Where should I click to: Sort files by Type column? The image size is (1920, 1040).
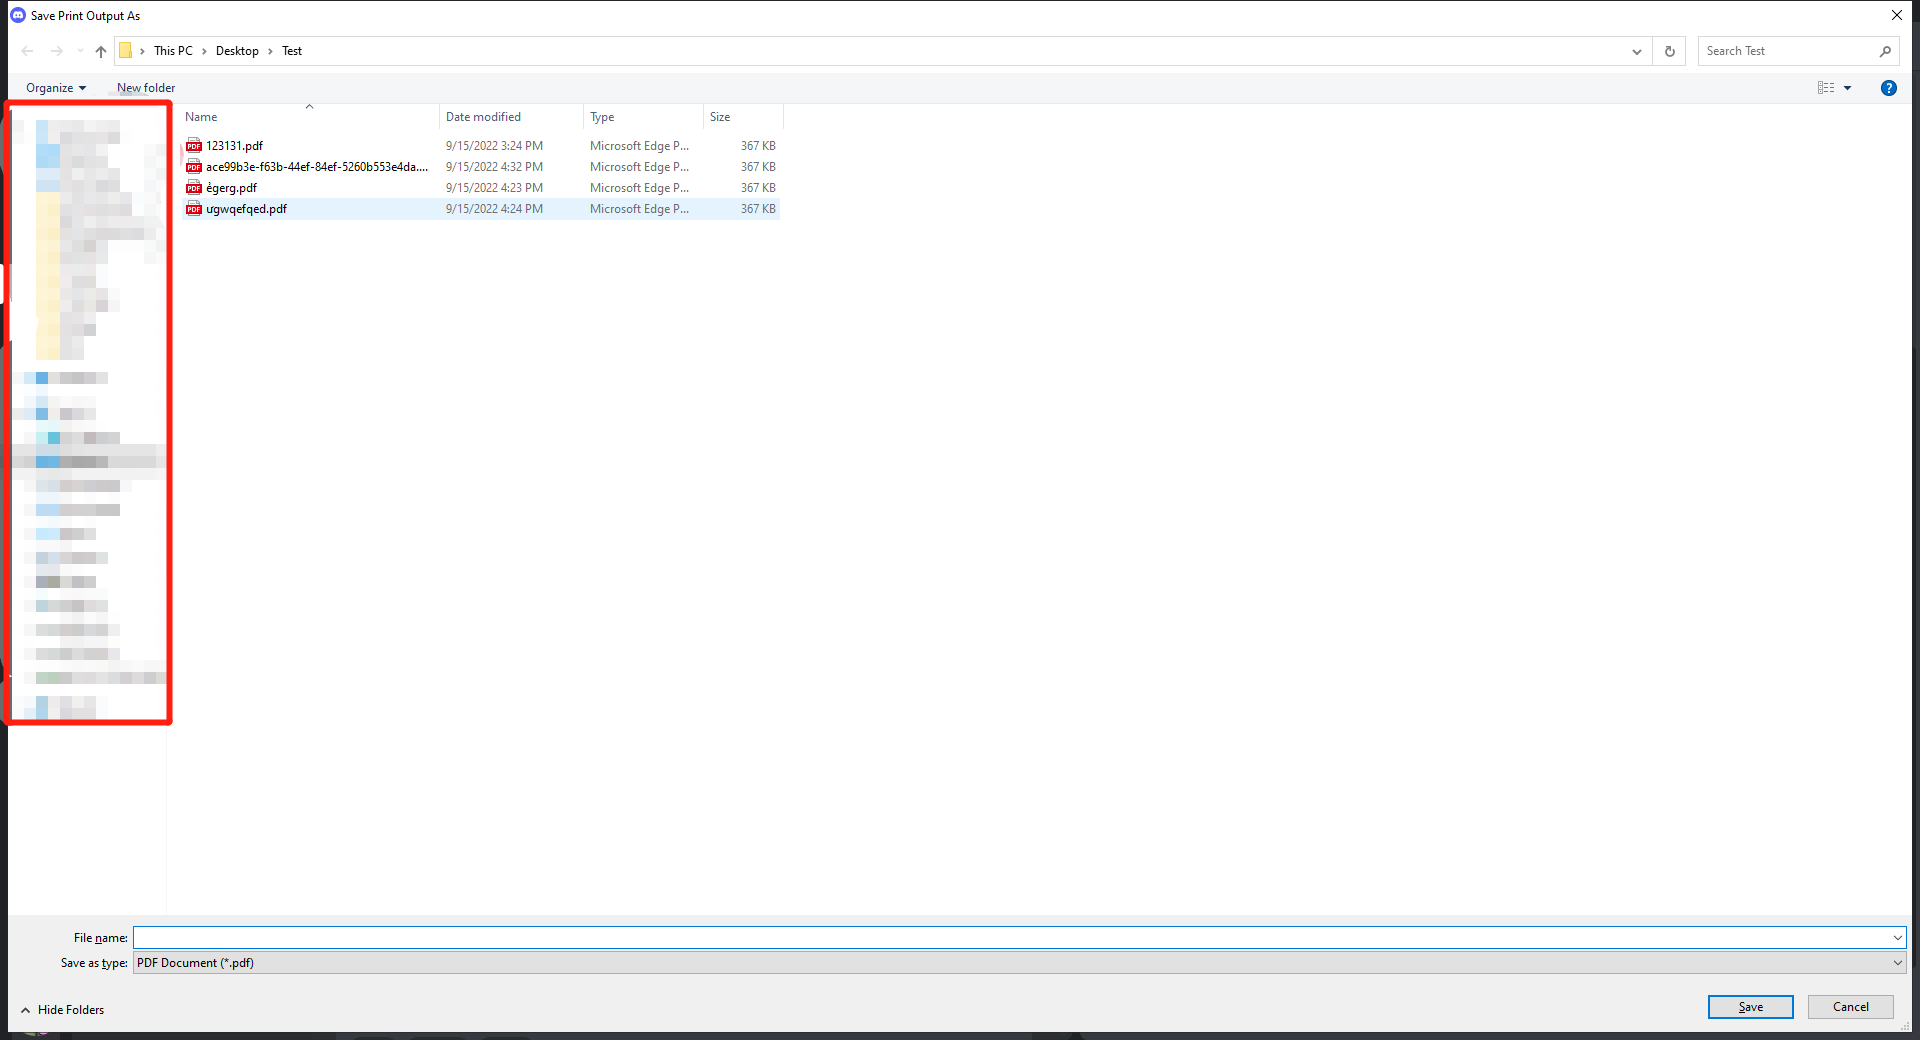click(x=643, y=117)
